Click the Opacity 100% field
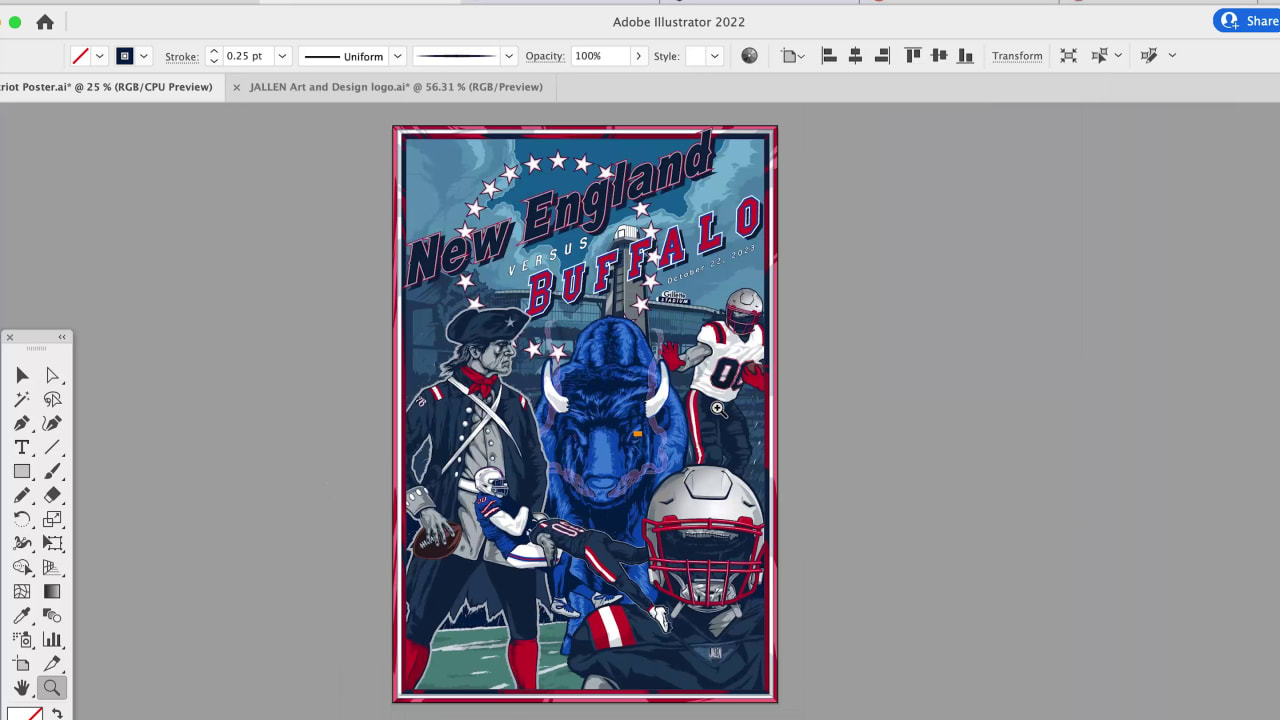1280x720 pixels. [x=601, y=56]
